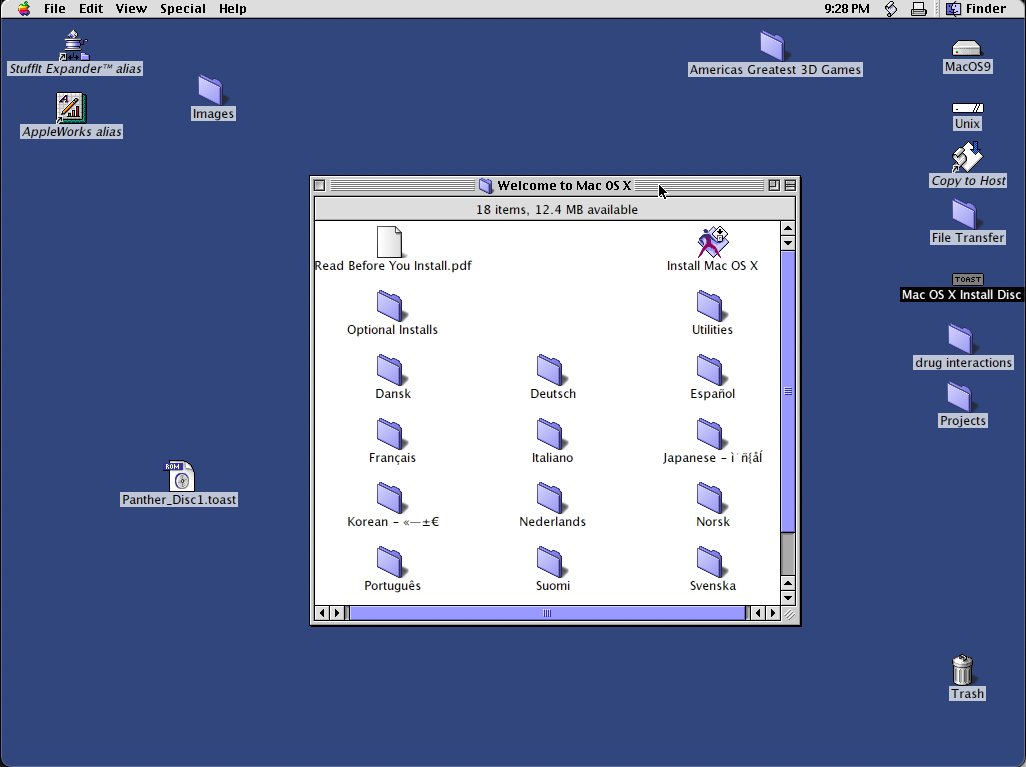Open the Utilities folder
This screenshot has width=1026, height=767.
pos(712,306)
